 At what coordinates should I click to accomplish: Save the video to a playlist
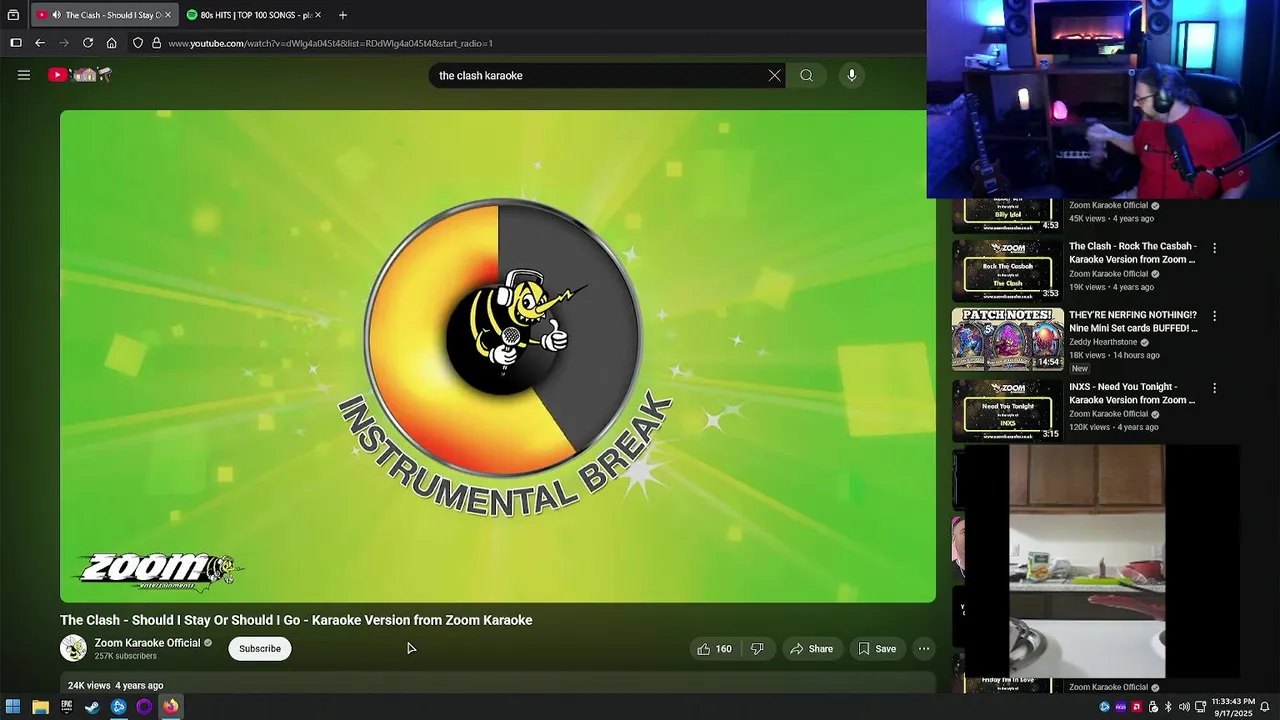point(877,649)
